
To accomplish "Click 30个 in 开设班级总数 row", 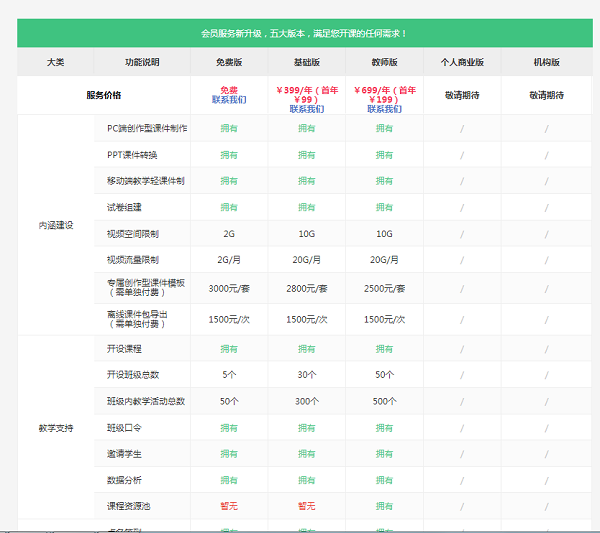I will (x=307, y=375).
